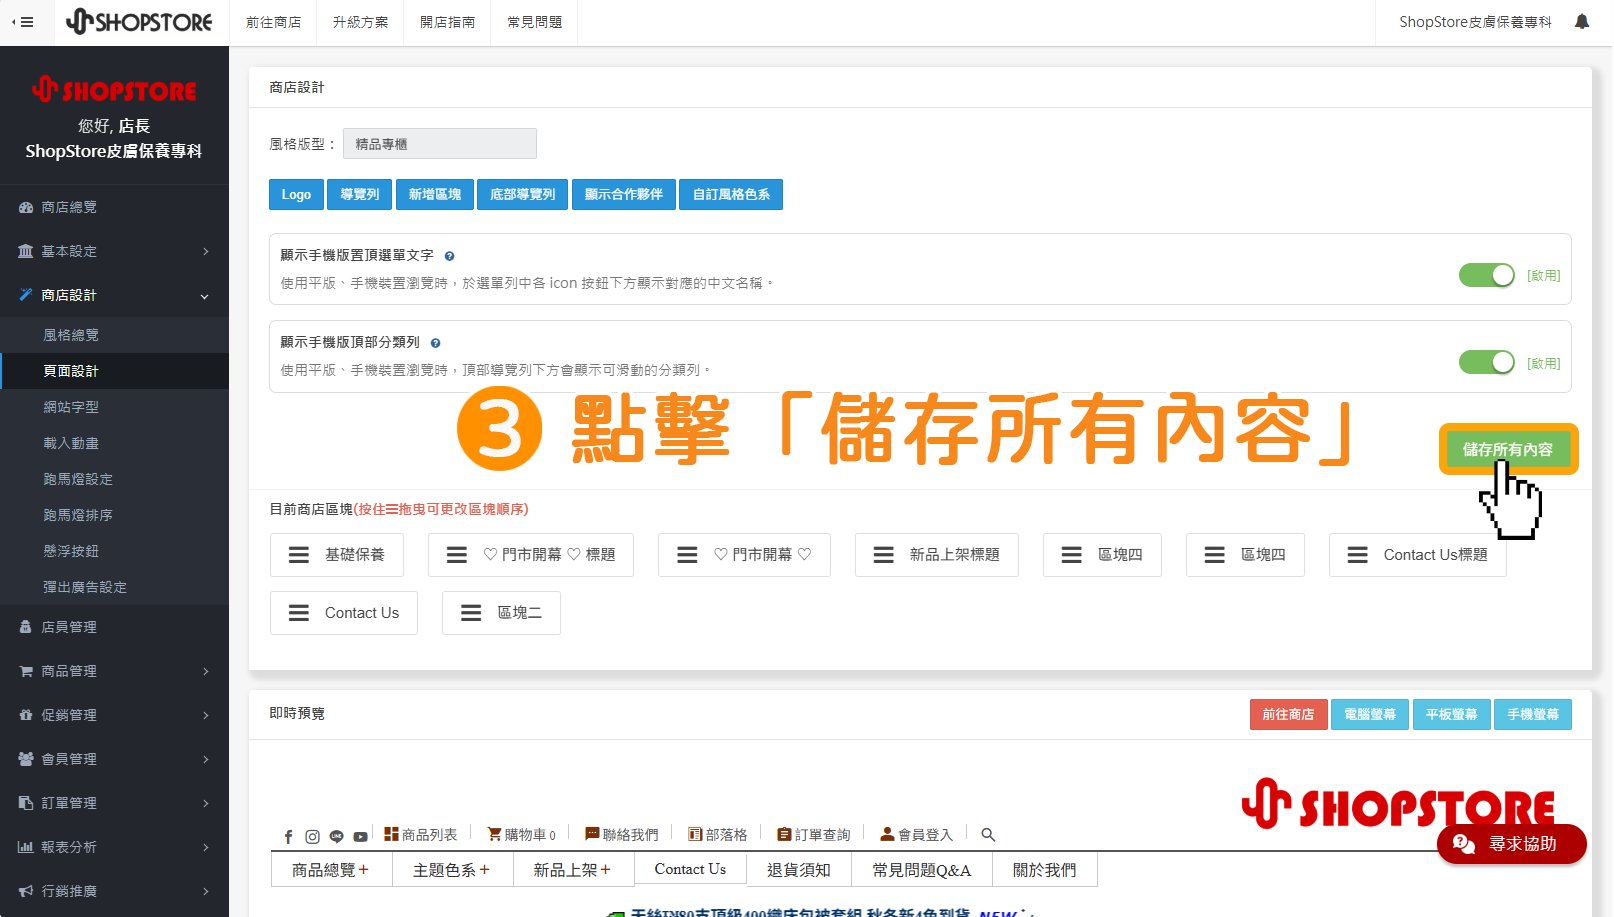Expand 報表分析 in the sidebar

coord(114,847)
